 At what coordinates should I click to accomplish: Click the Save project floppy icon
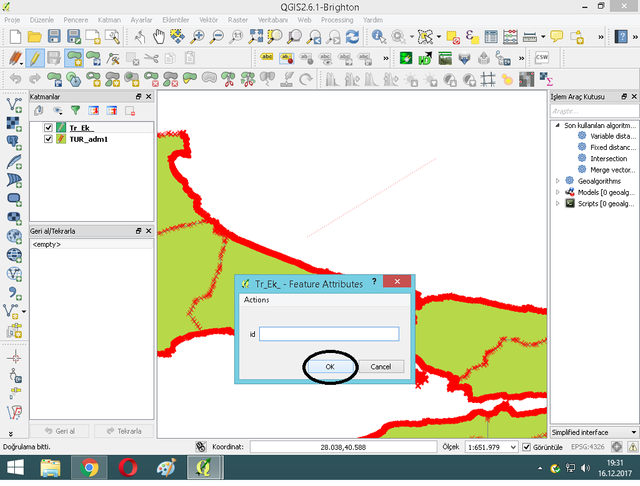click(54, 37)
